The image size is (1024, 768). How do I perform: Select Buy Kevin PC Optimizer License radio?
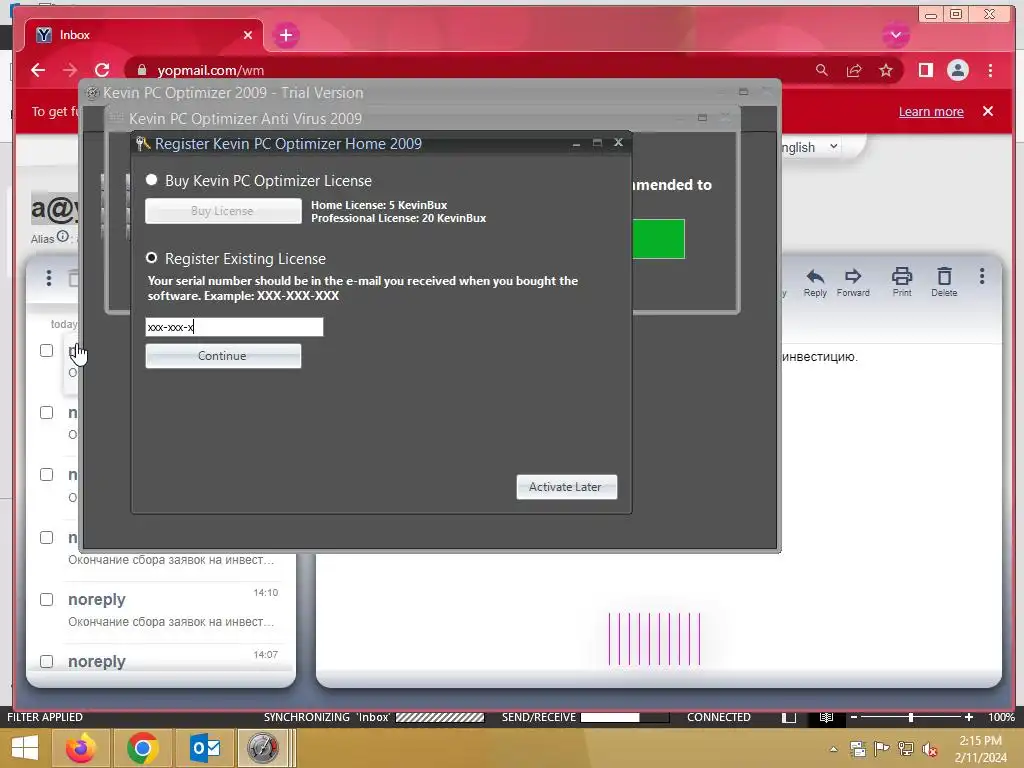click(152, 180)
